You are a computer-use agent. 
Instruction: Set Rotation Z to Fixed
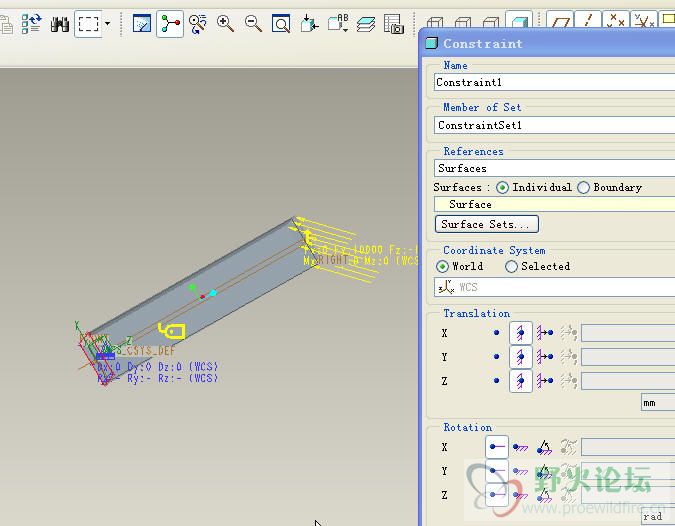coord(520,495)
